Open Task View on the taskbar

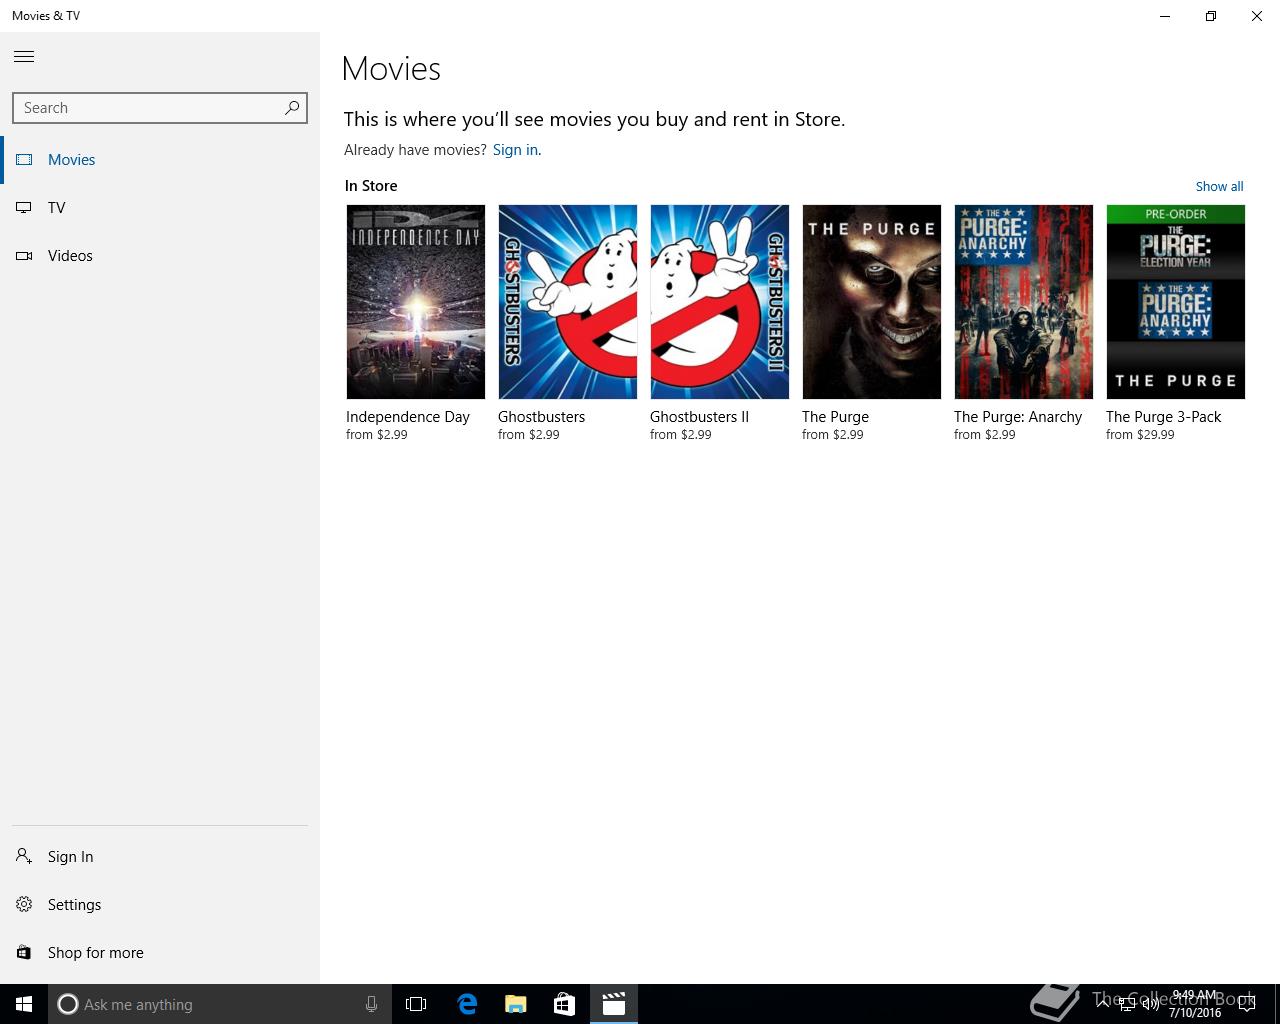pos(416,1004)
